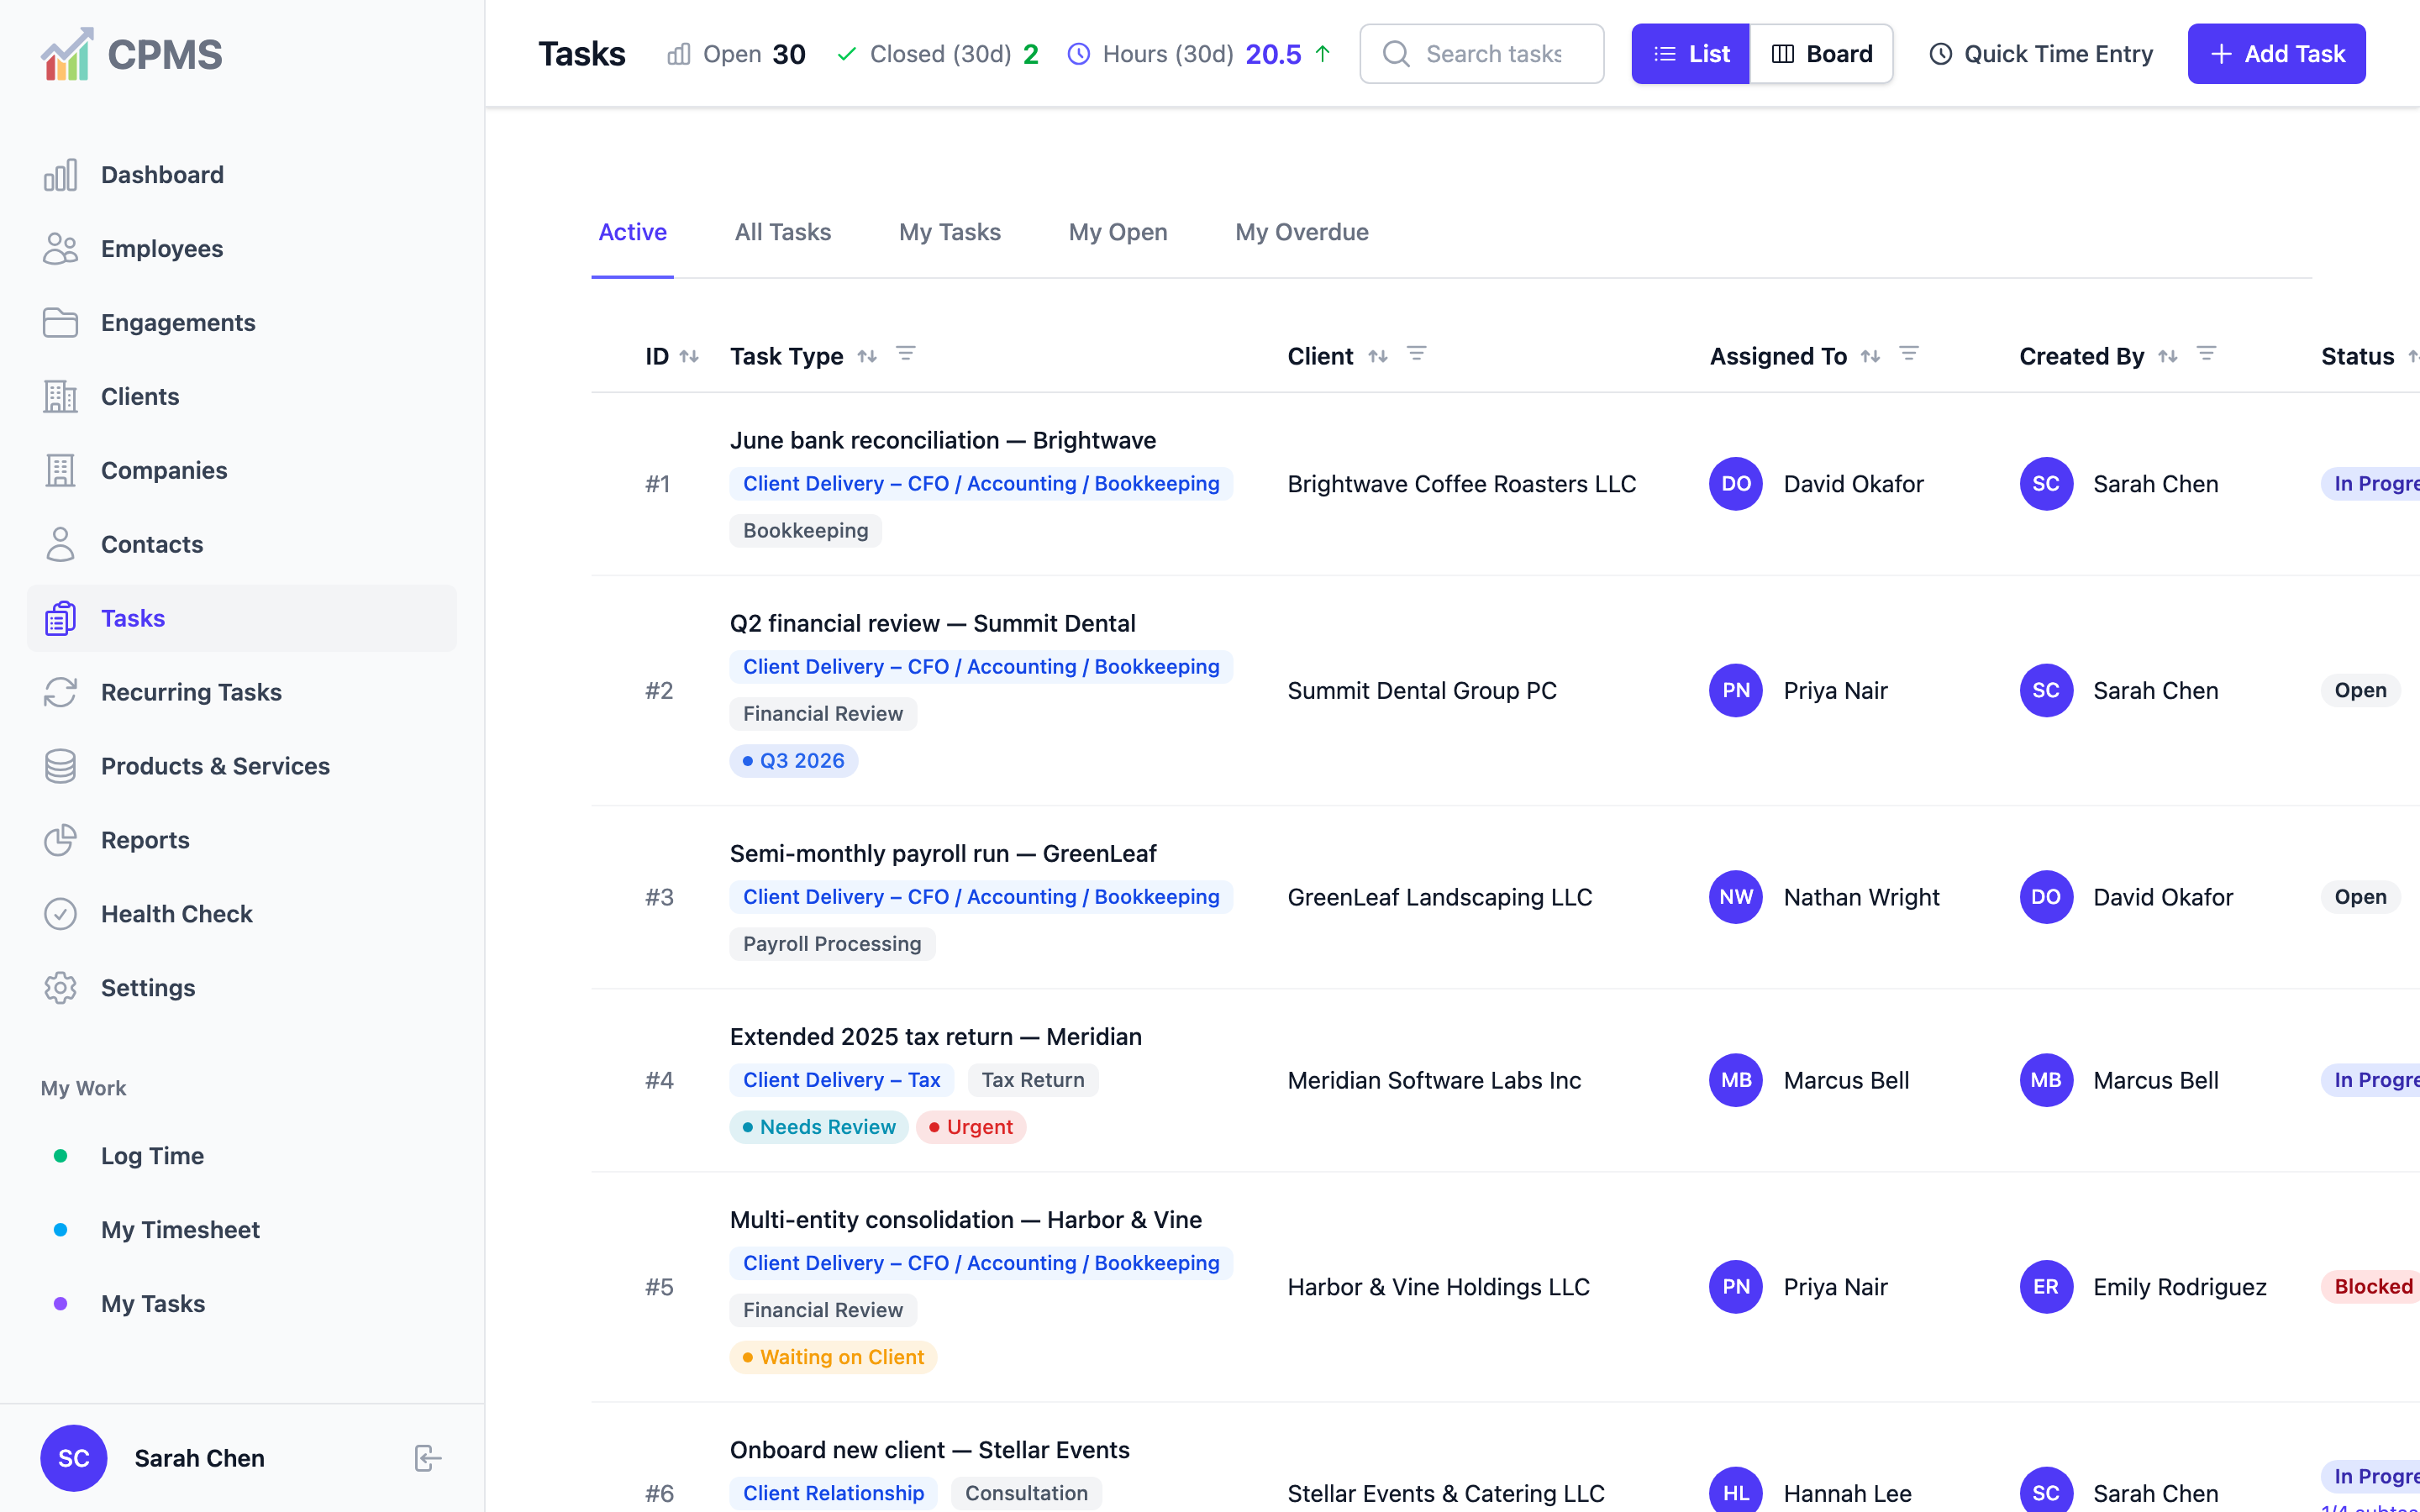Image resolution: width=2420 pixels, height=1512 pixels.
Task: Sort by the Created By column
Action: pos(2168,357)
